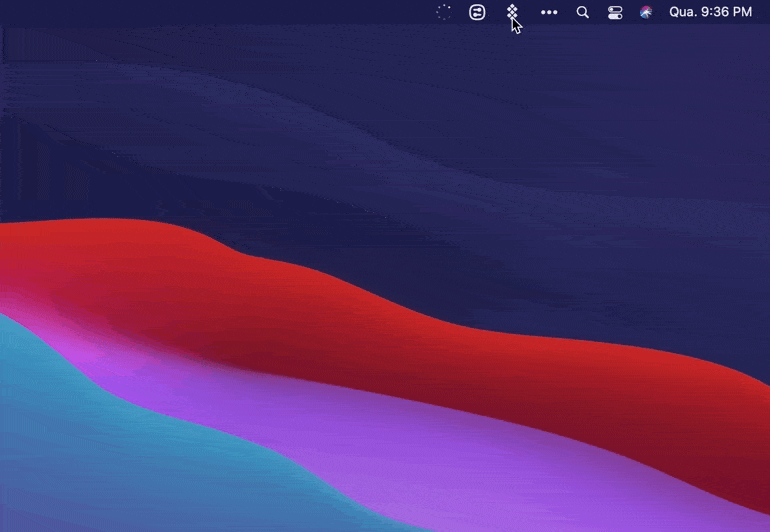Open the three-dots overflow menu bar item
This screenshot has width=770, height=532.
549,12
